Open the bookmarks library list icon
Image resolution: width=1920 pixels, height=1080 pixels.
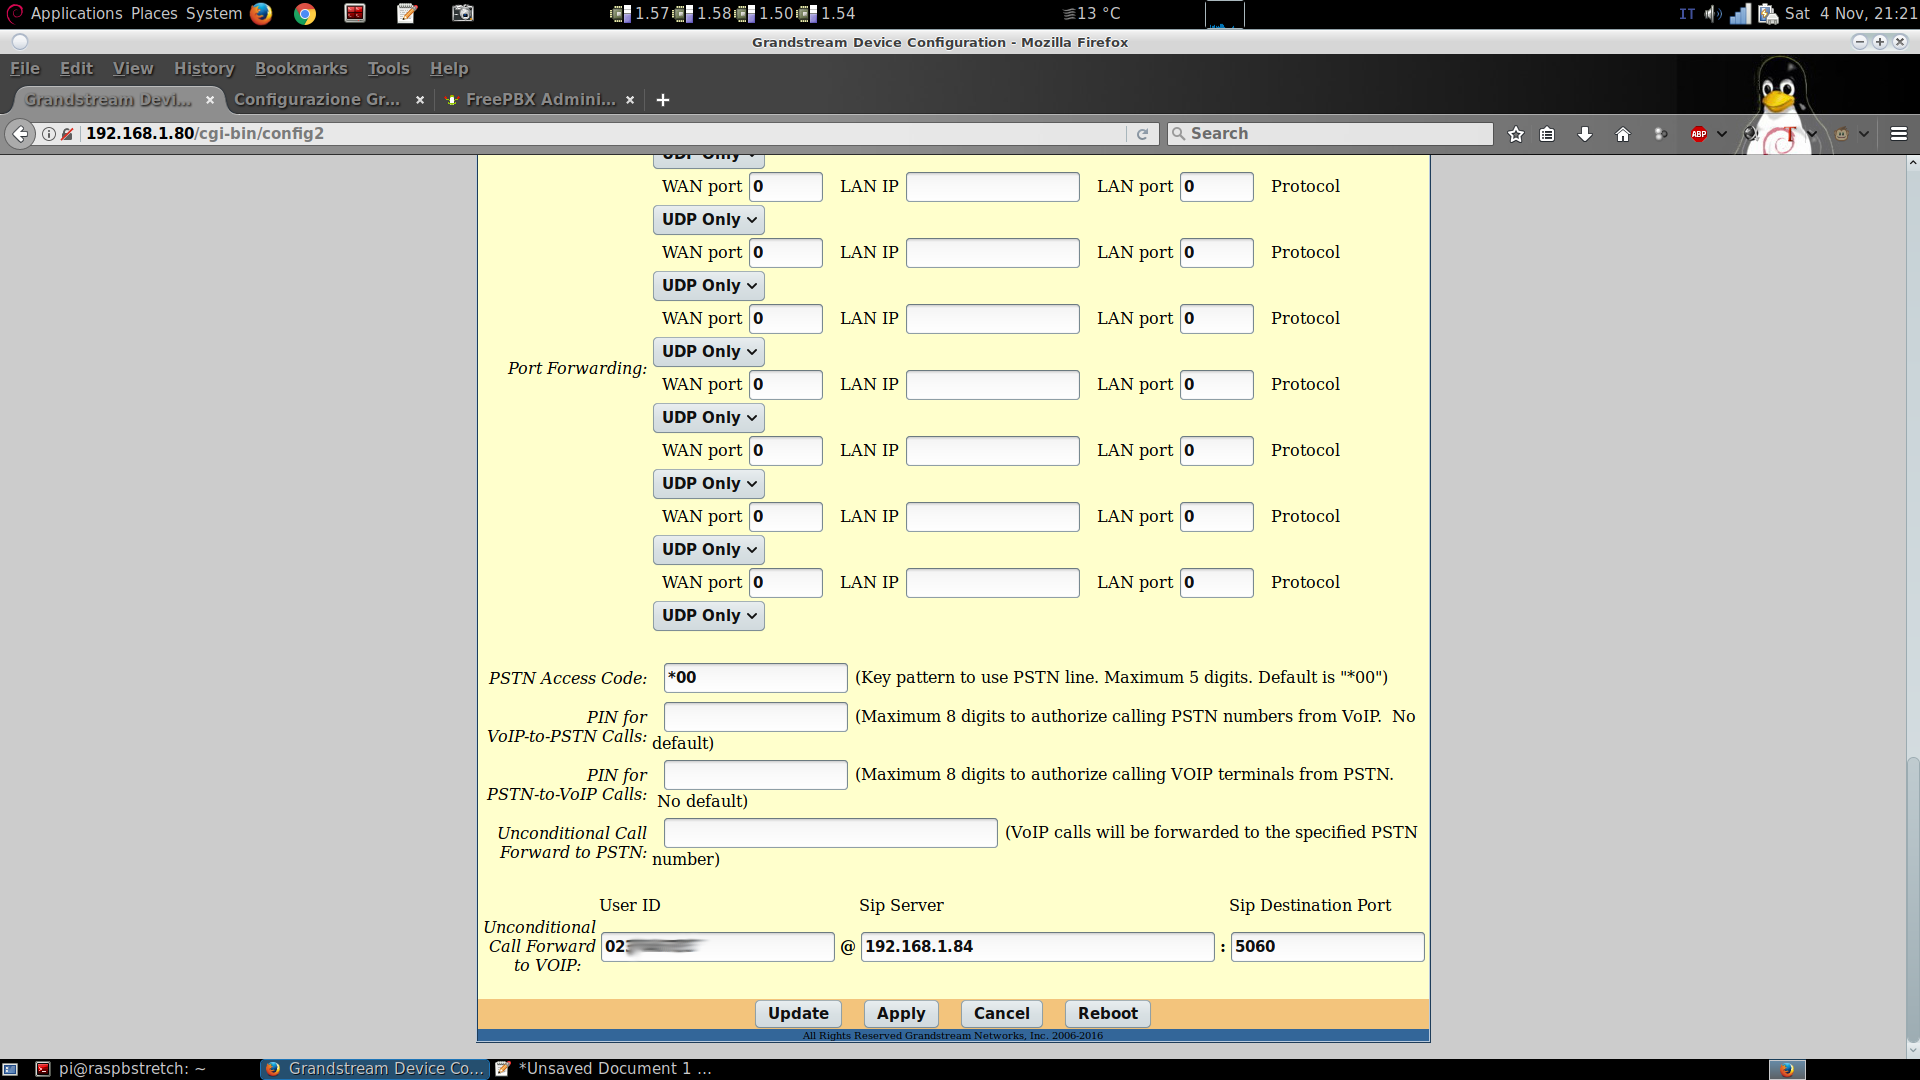pyautogui.click(x=1547, y=134)
